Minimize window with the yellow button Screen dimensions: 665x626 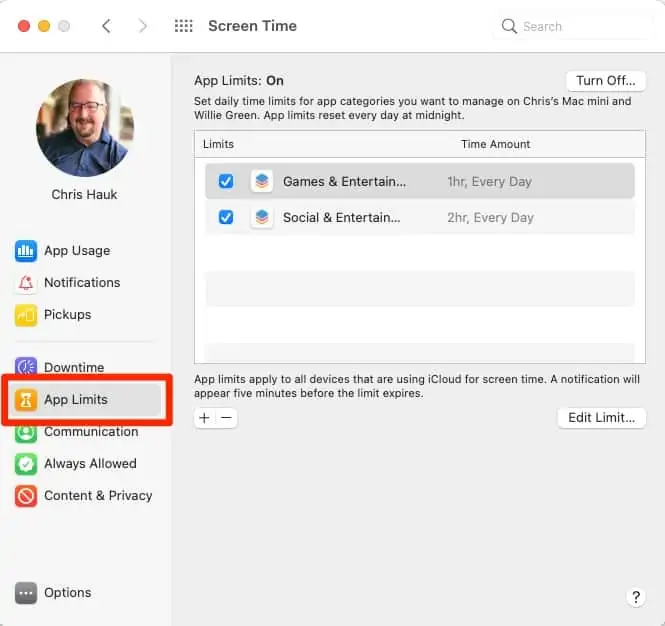coord(44,26)
